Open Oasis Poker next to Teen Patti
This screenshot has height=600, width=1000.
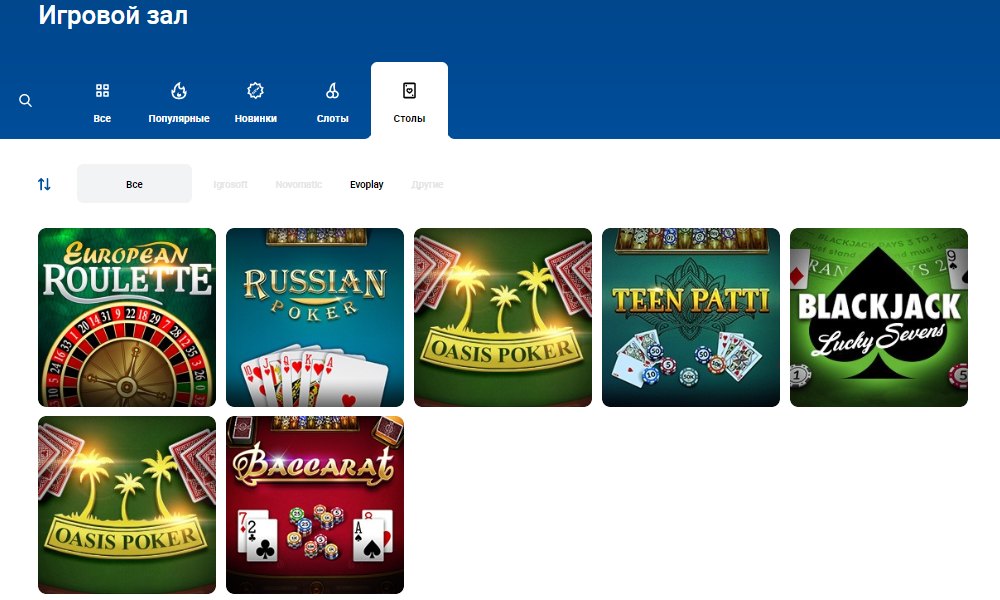click(503, 317)
